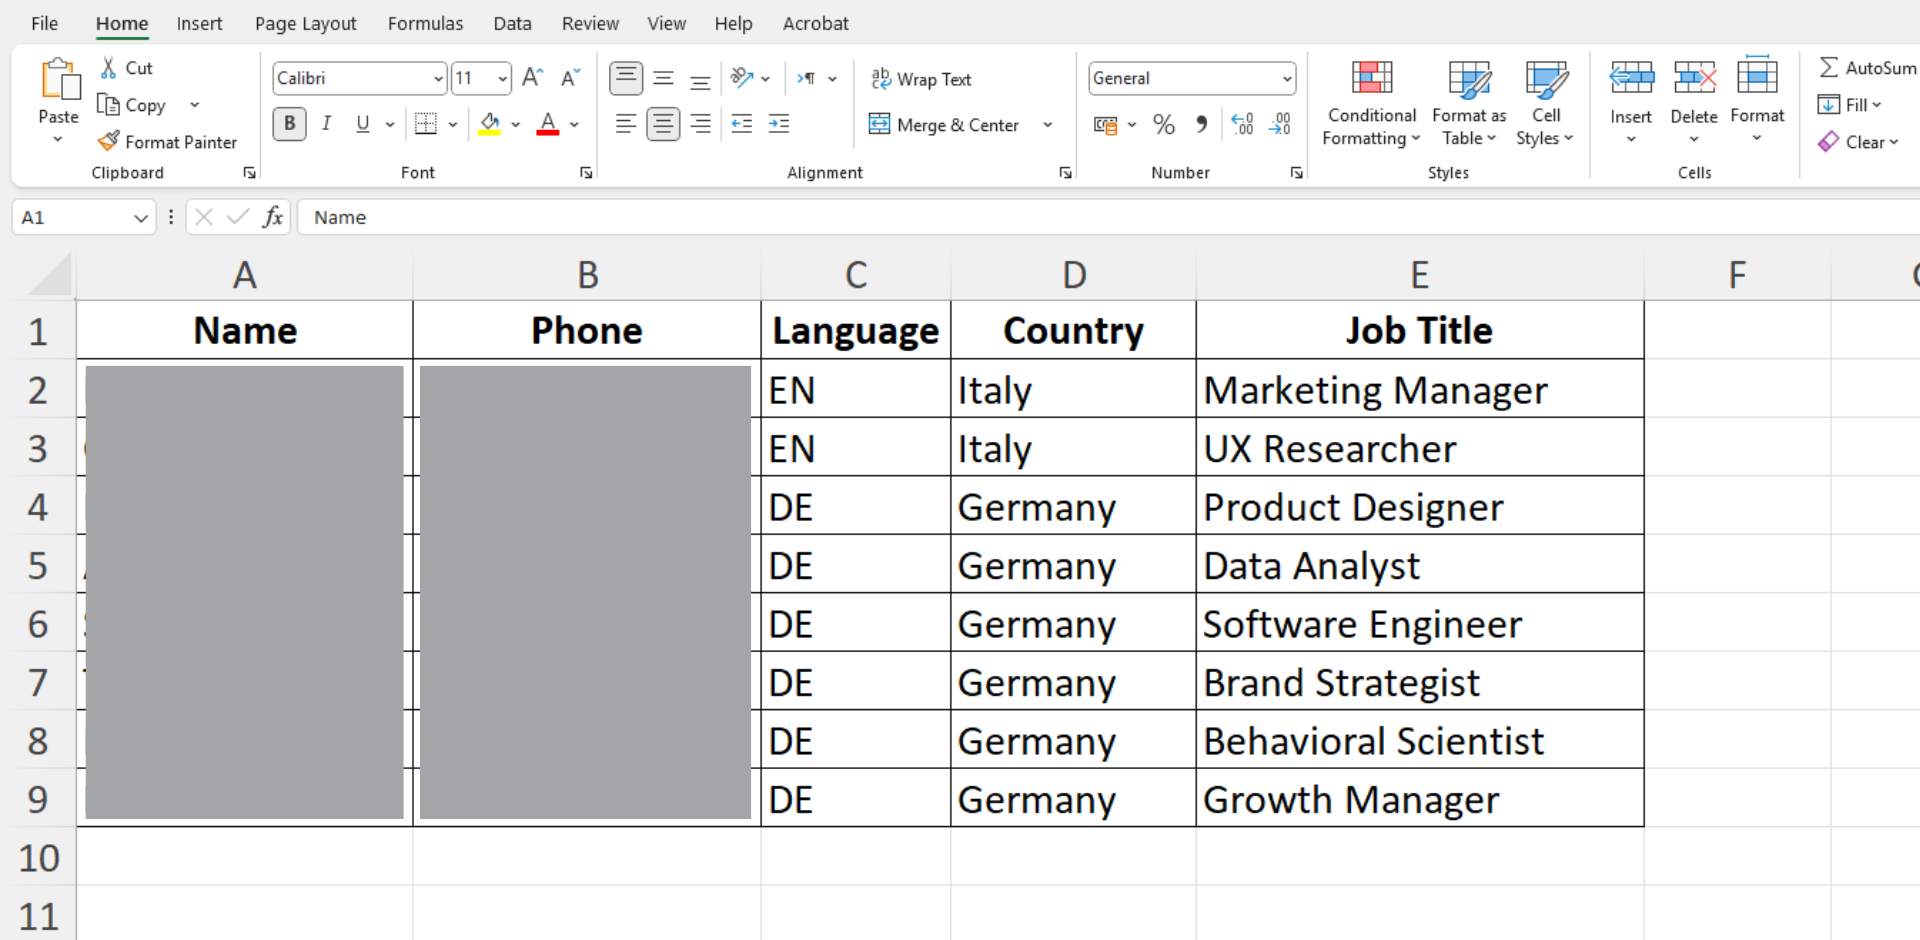Open Conditional Formatting menu
This screenshot has height=940, width=1920.
[x=1371, y=102]
